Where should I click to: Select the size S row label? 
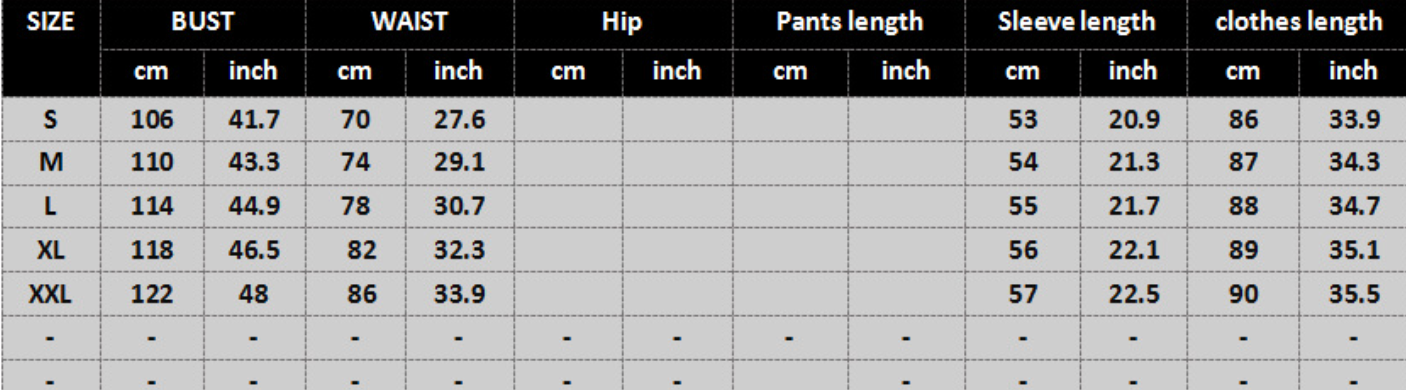pyautogui.click(x=51, y=121)
